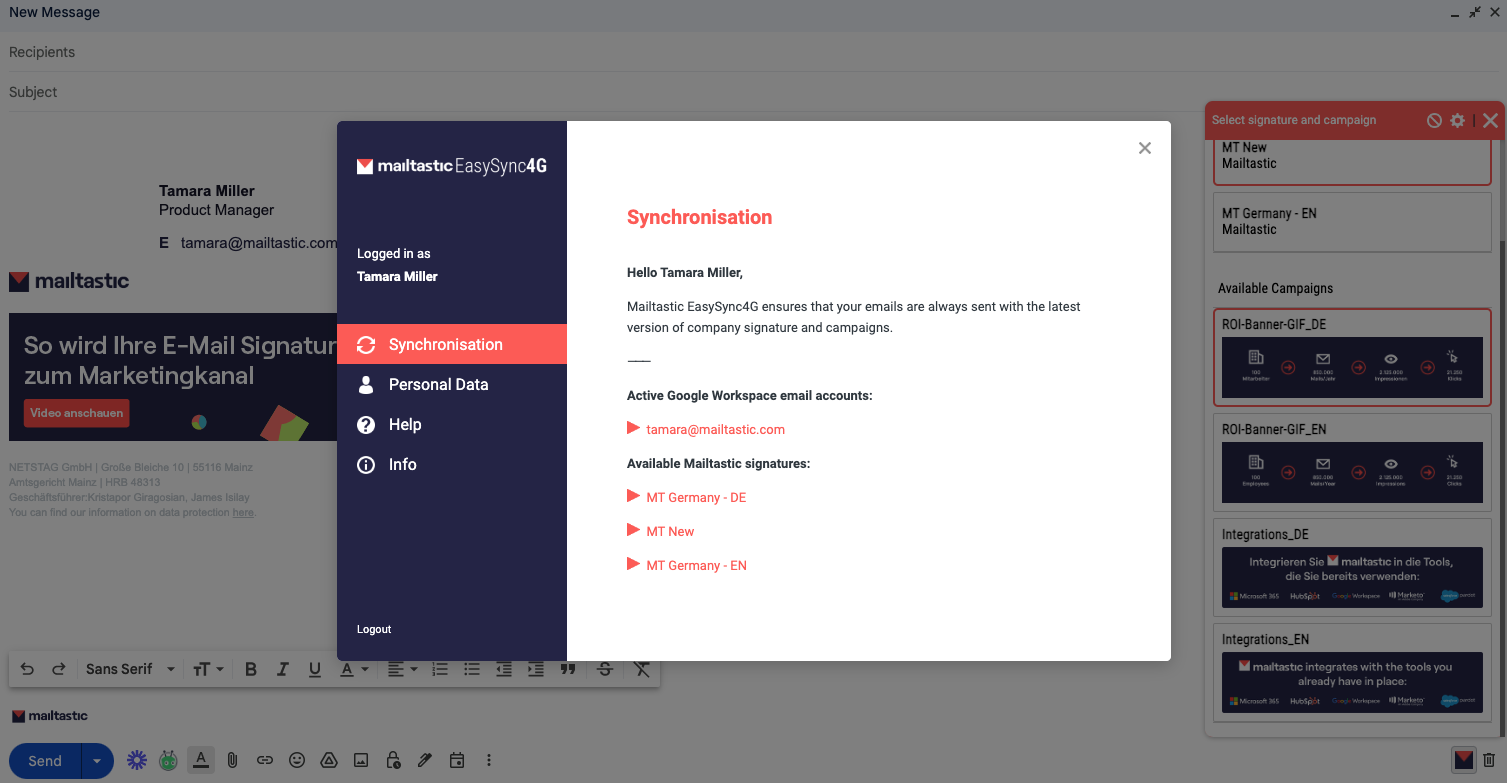This screenshot has height=783, width=1507.
Task: Select MT Germany - EN signature card
Action: pos(1352,221)
